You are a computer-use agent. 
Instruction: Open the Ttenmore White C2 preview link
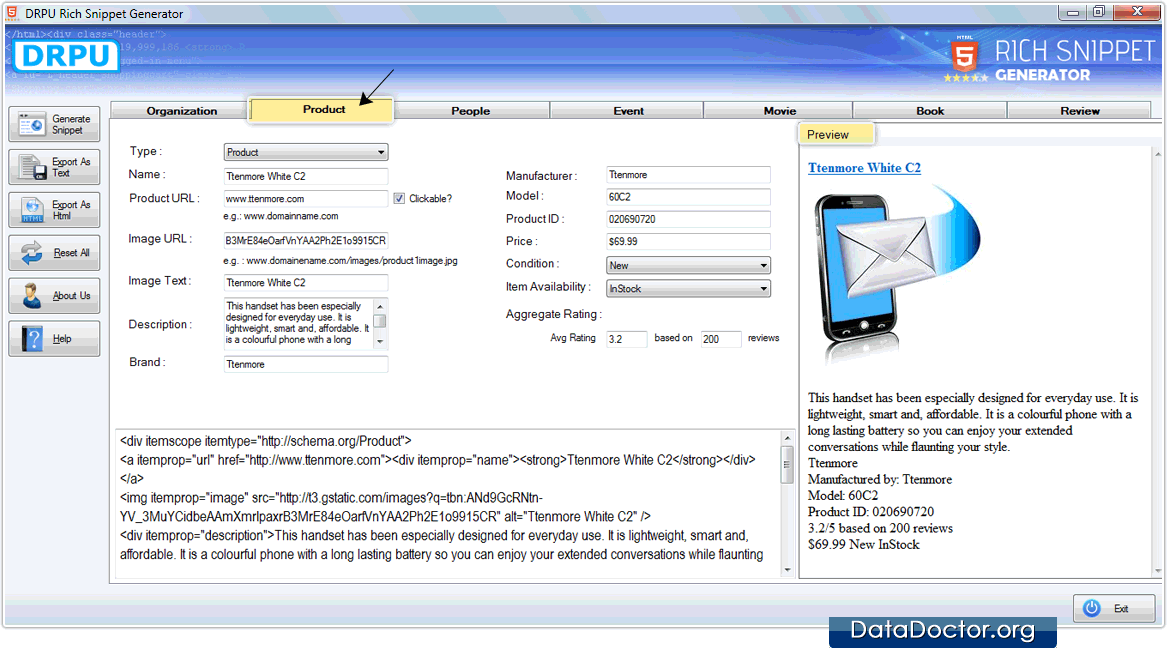click(x=864, y=168)
